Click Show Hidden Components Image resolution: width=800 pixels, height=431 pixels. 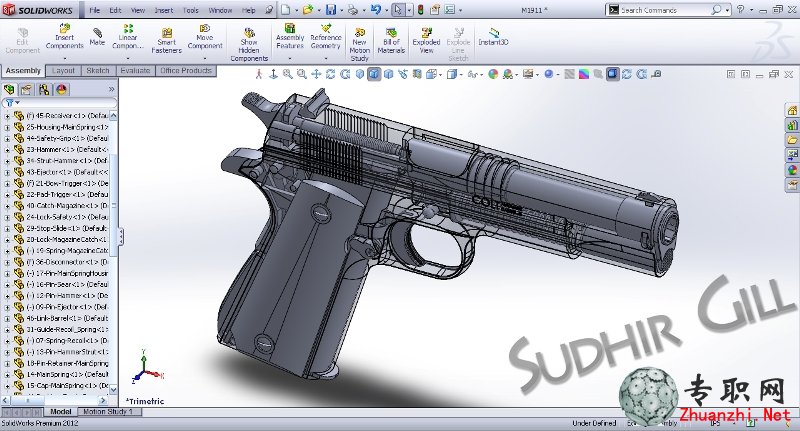[249, 45]
